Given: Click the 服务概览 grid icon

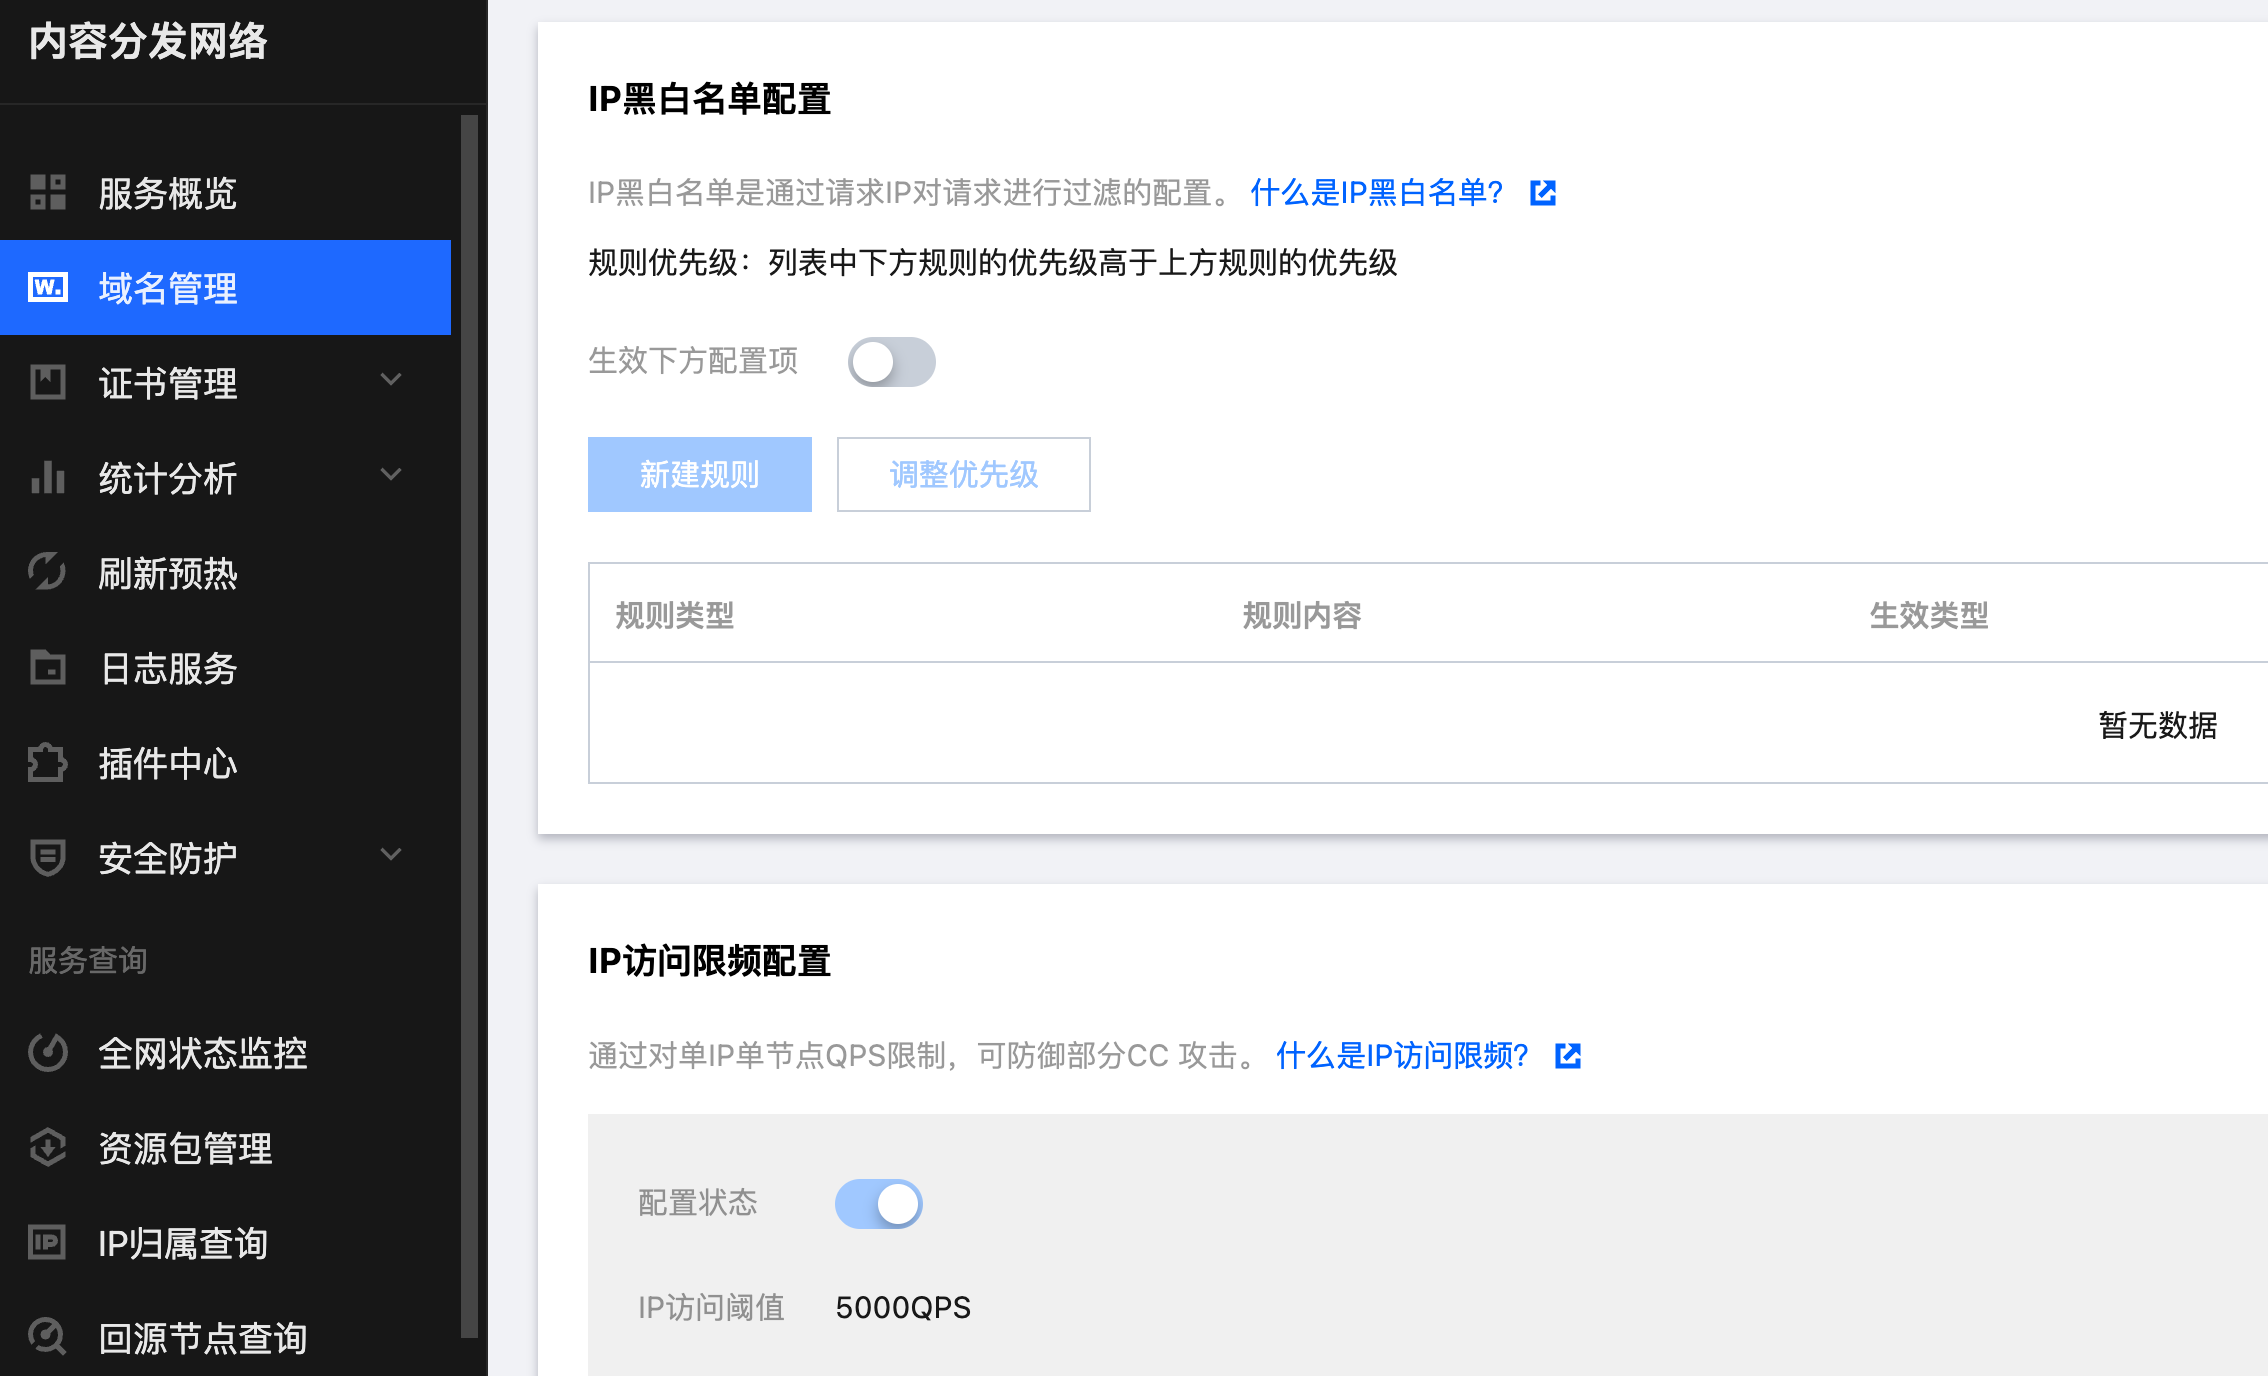Looking at the screenshot, I should [x=47, y=192].
